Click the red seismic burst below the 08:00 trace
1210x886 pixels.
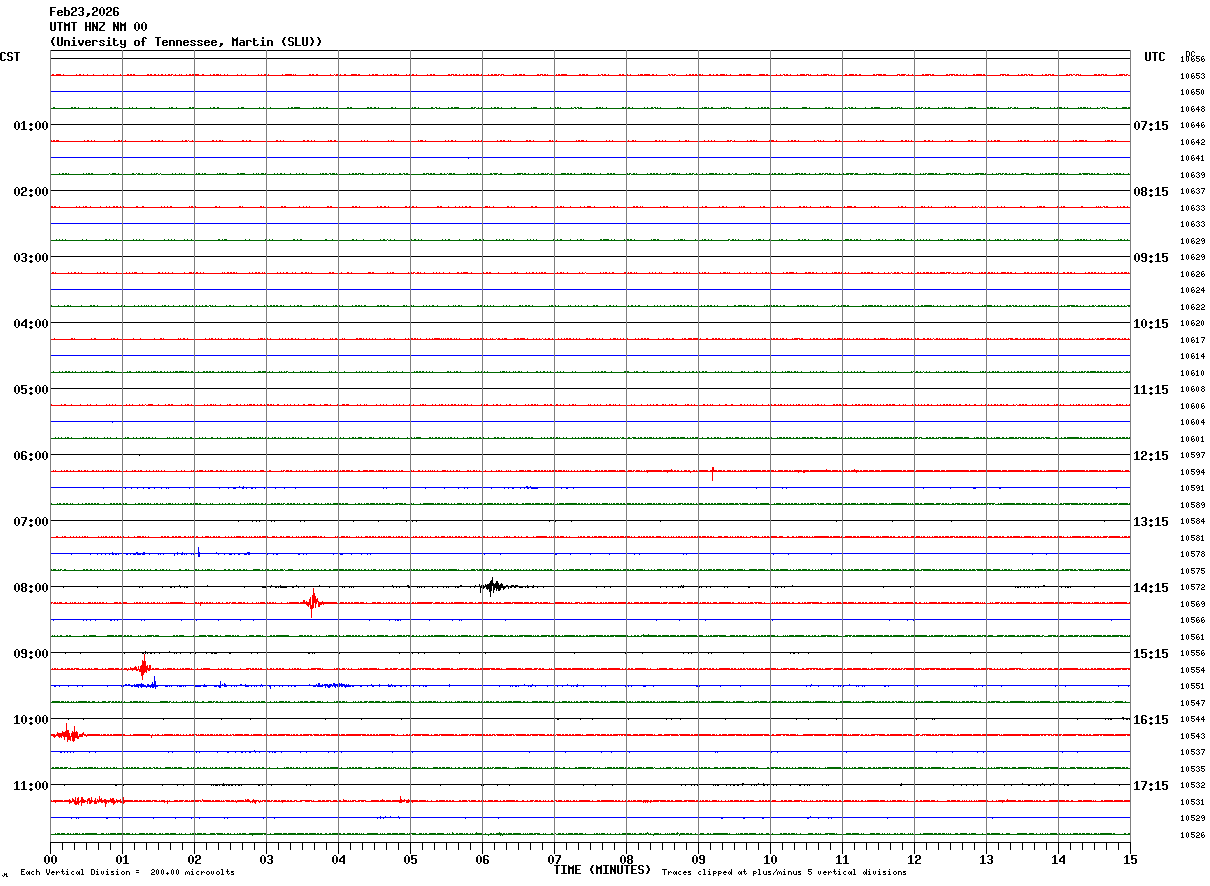313,602
